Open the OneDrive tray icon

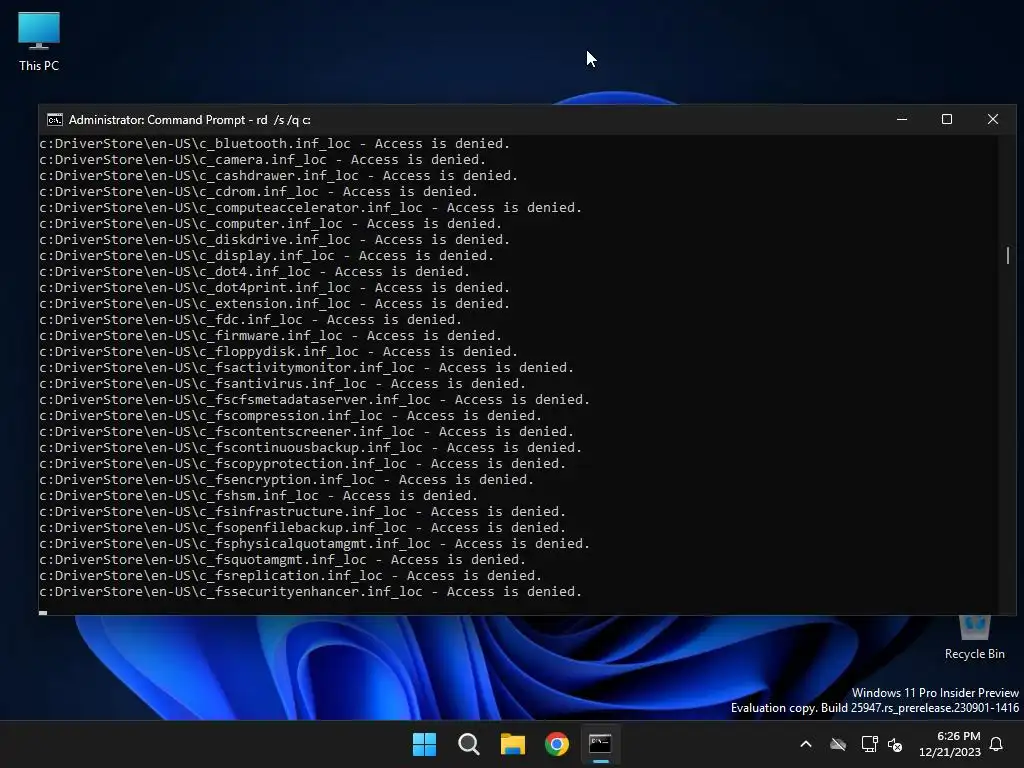tap(838, 744)
